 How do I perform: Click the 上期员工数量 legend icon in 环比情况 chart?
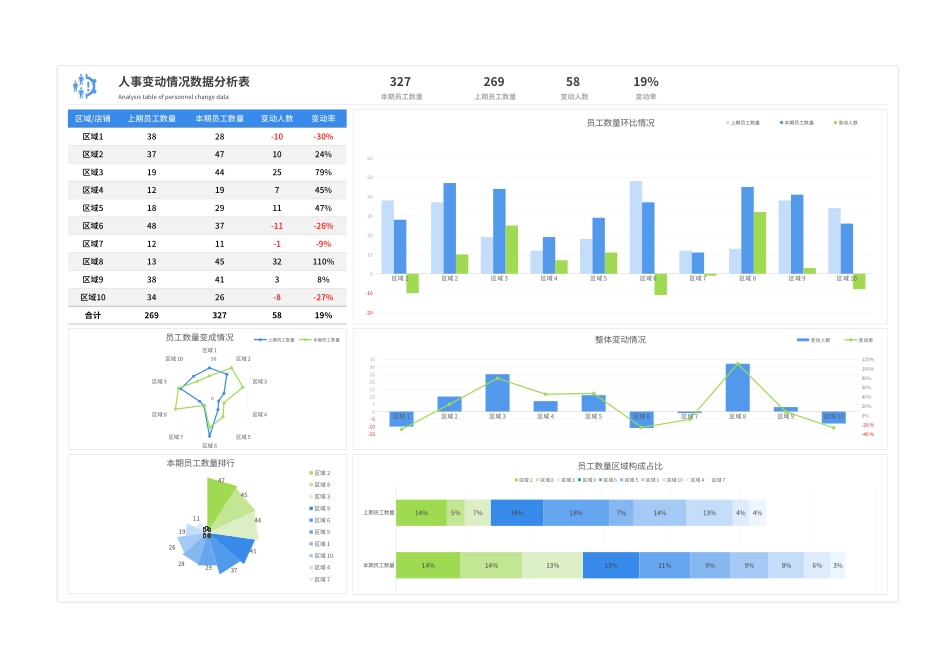pyautogui.click(x=726, y=122)
